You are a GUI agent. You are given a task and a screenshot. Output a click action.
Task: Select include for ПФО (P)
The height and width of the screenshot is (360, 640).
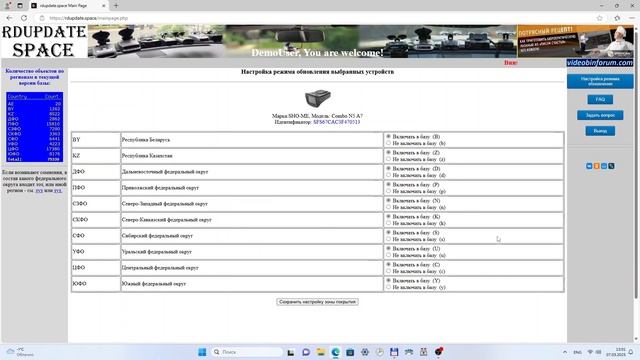point(388,184)
